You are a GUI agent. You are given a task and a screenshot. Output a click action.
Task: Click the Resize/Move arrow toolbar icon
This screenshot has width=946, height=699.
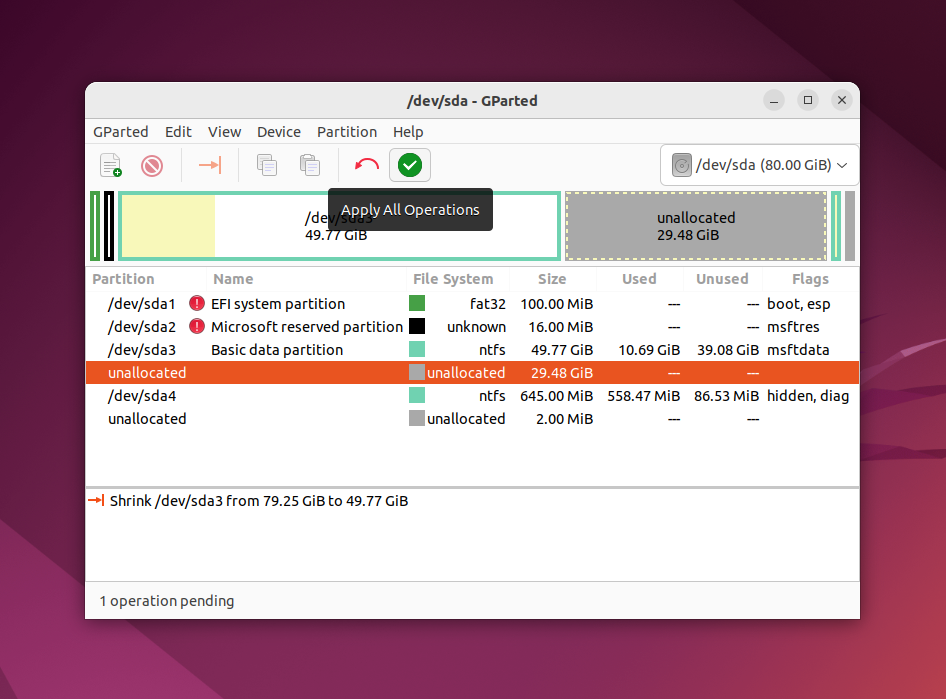210,165
